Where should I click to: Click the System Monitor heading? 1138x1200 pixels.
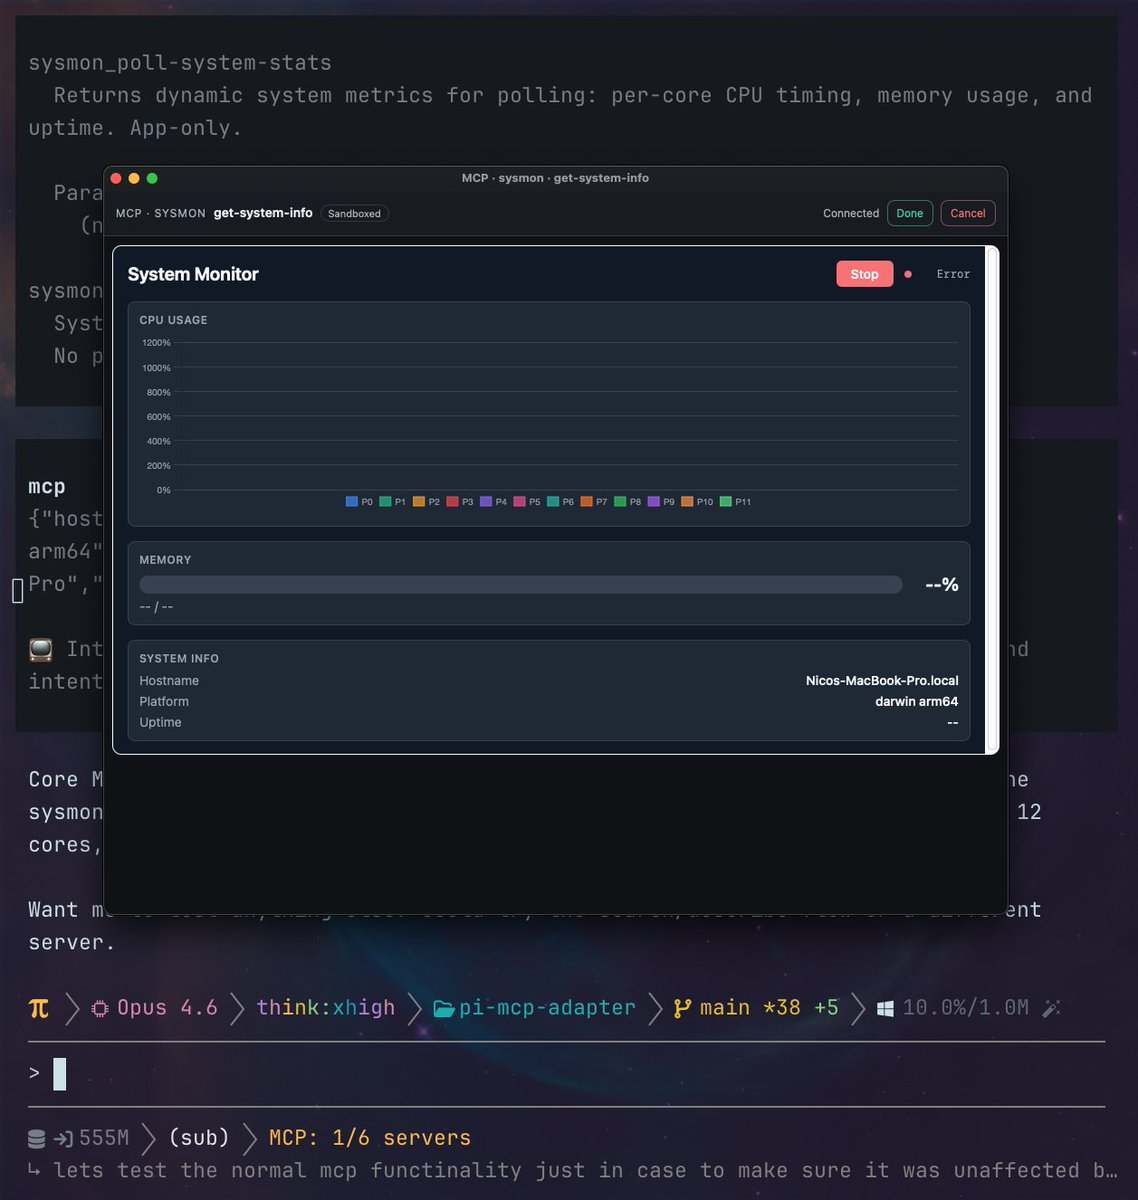click(193, 274)
